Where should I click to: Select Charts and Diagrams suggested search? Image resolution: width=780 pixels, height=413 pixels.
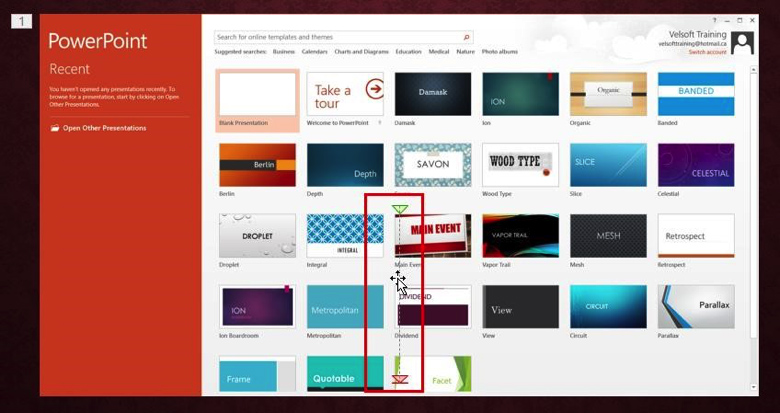[x=362, y=52]
